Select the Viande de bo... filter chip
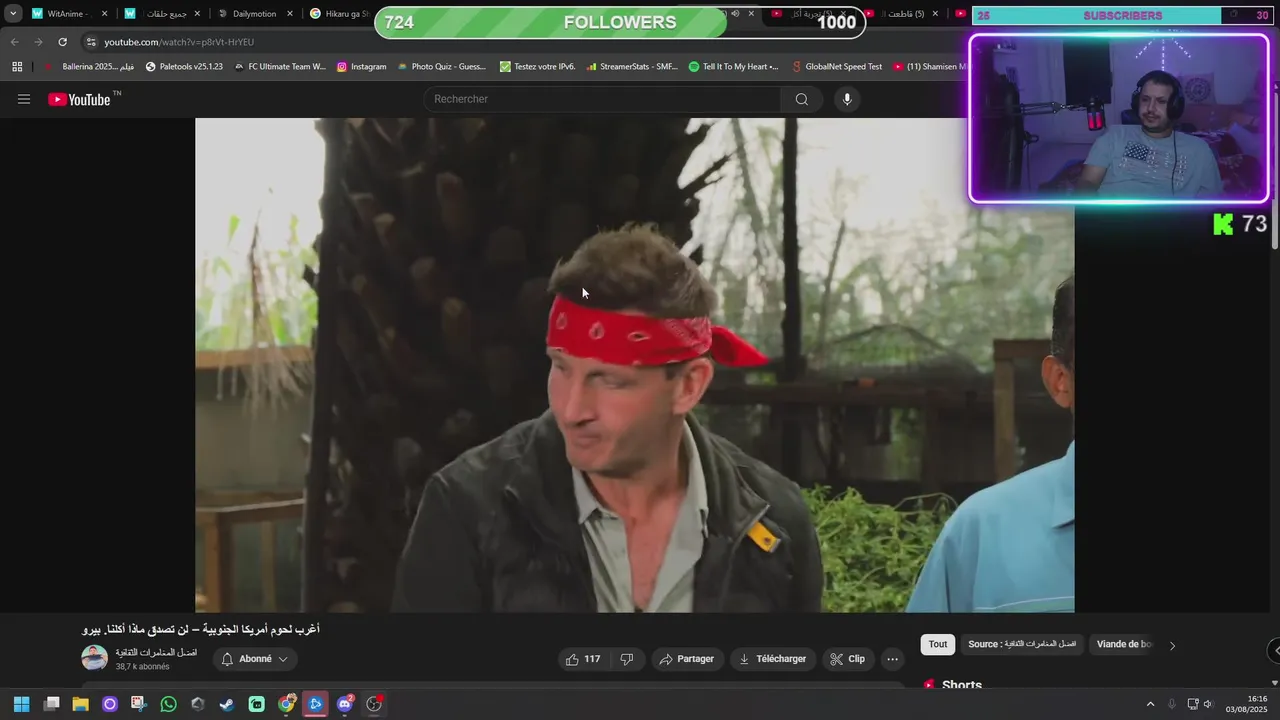Screen dimensions: 1280x720 coord(1125,644)
